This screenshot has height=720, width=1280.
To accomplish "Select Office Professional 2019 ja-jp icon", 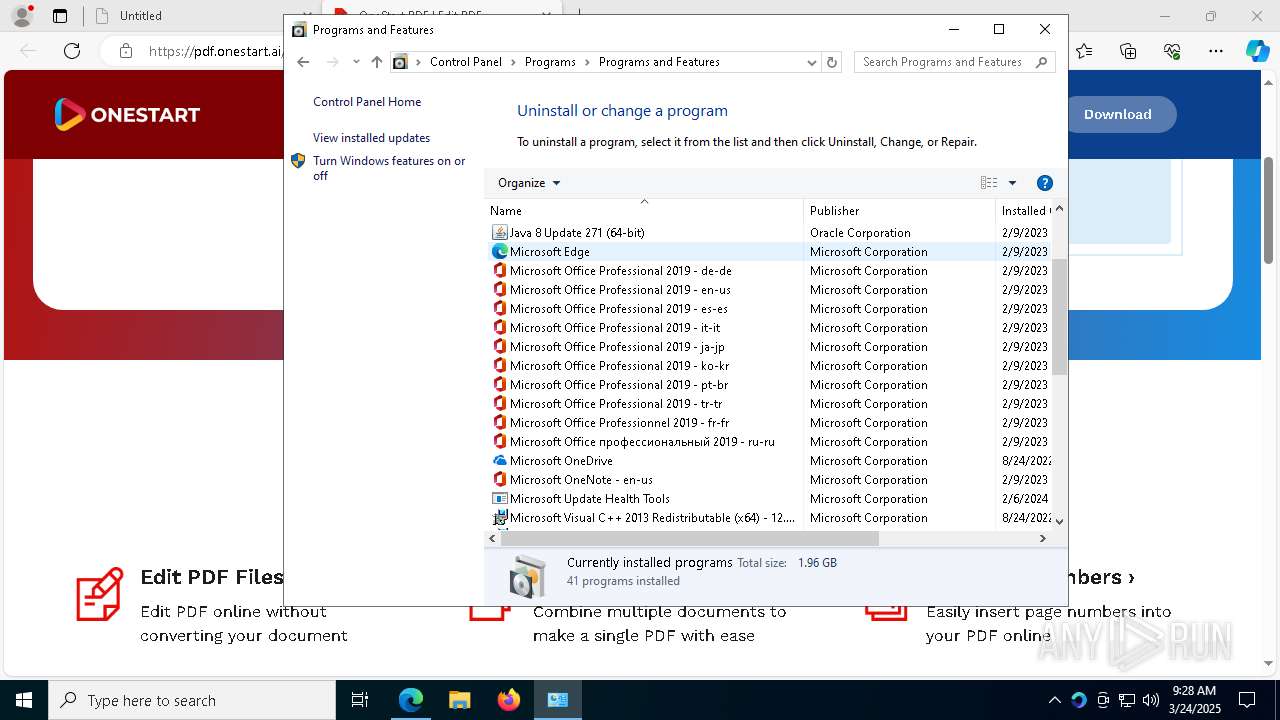I will coord(500,347).
